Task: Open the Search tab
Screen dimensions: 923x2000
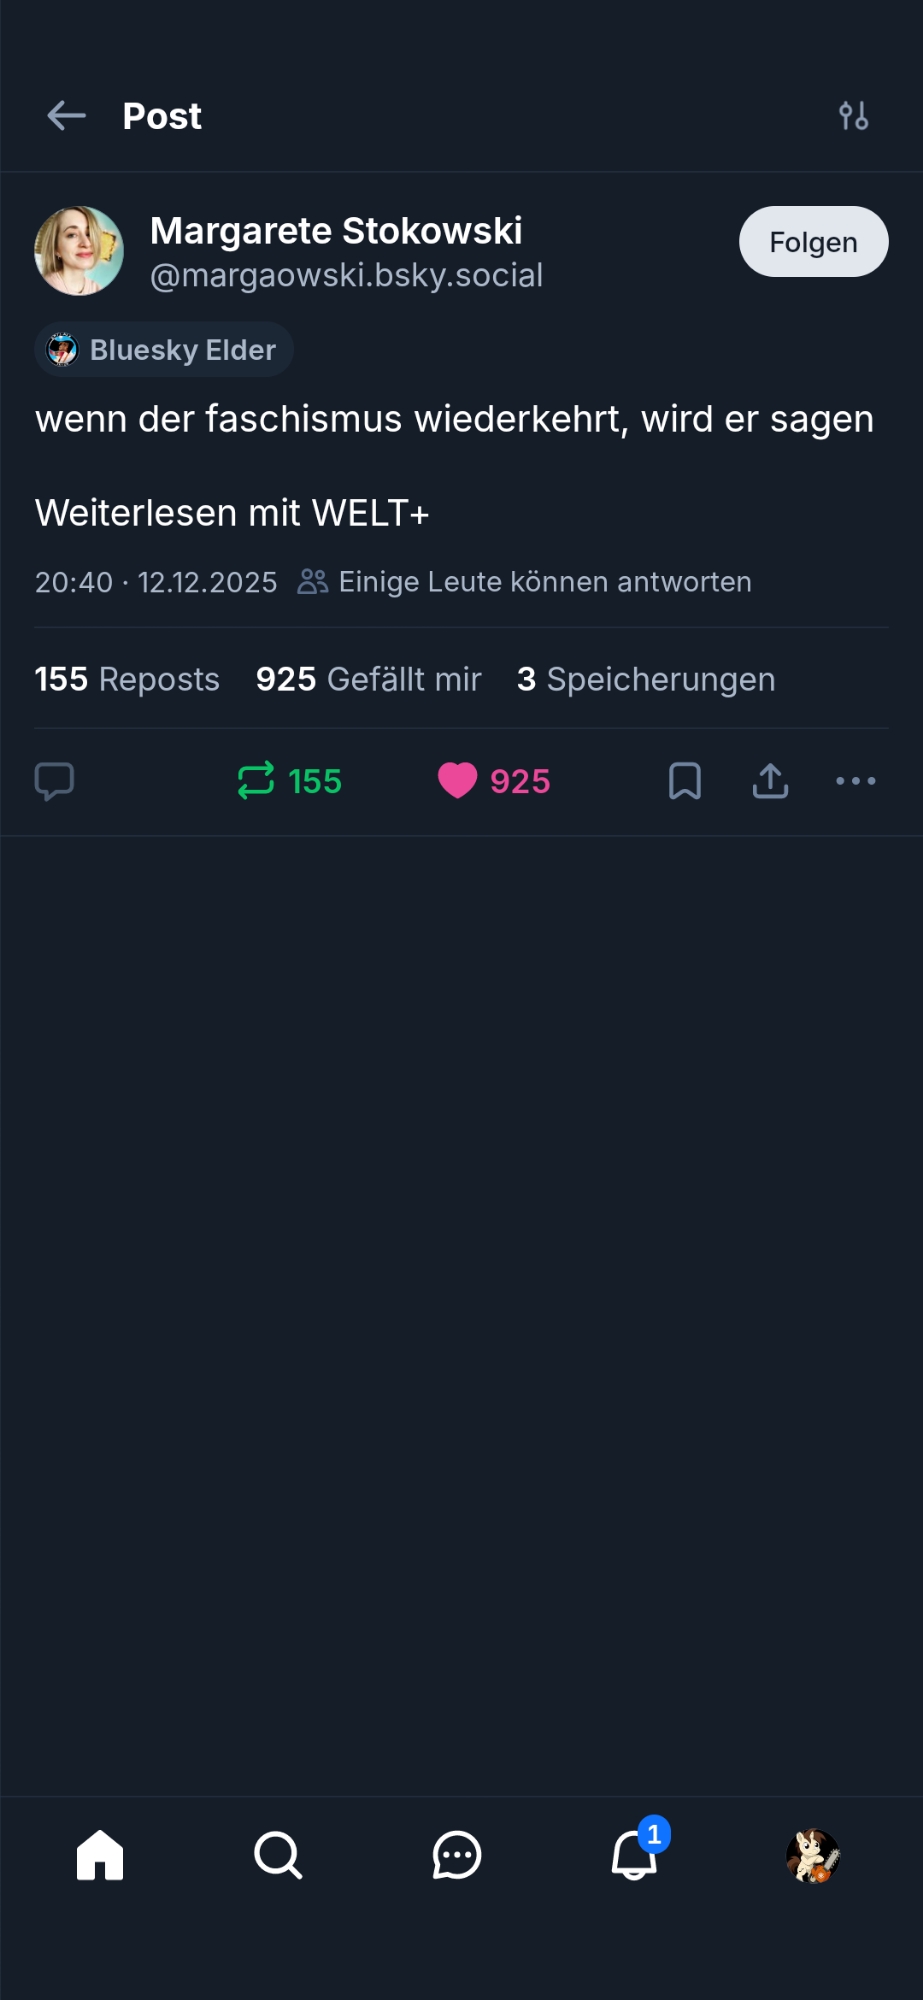Action: (278, 1856)
